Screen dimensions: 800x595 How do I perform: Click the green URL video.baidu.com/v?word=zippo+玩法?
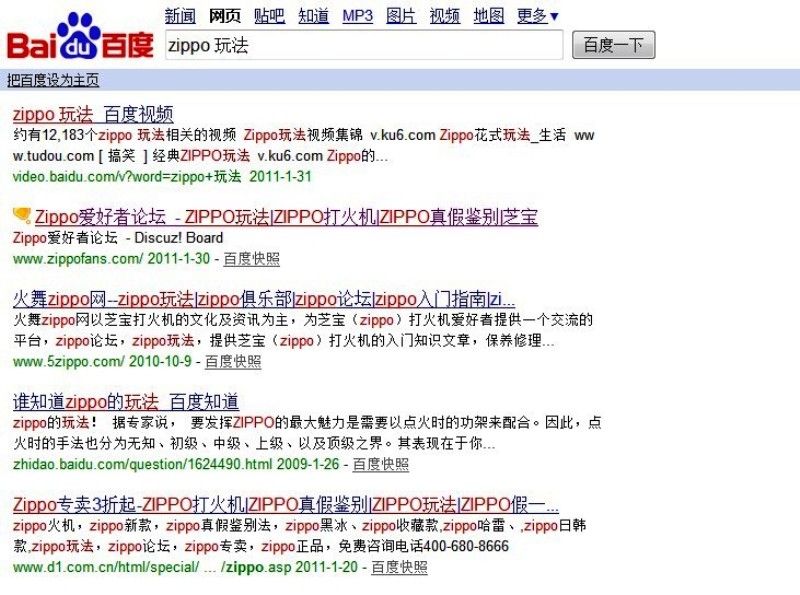[x=127, y=177]
